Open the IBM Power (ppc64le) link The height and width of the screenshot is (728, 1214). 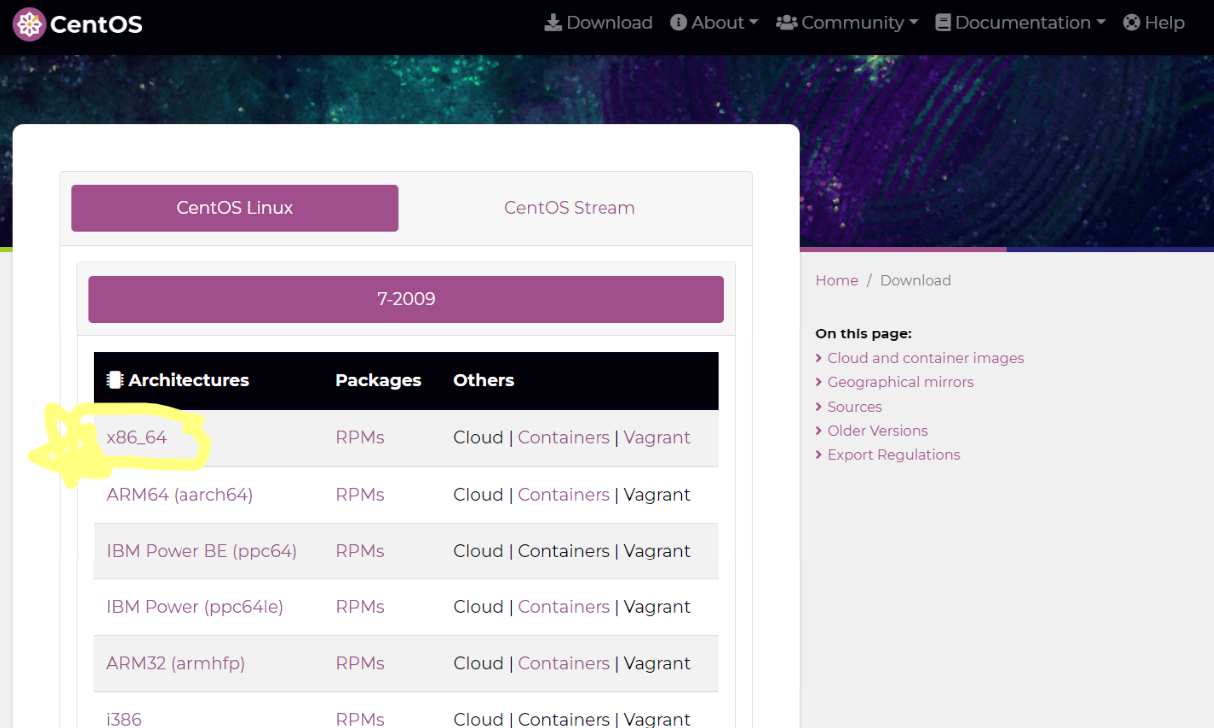(195, 607)
